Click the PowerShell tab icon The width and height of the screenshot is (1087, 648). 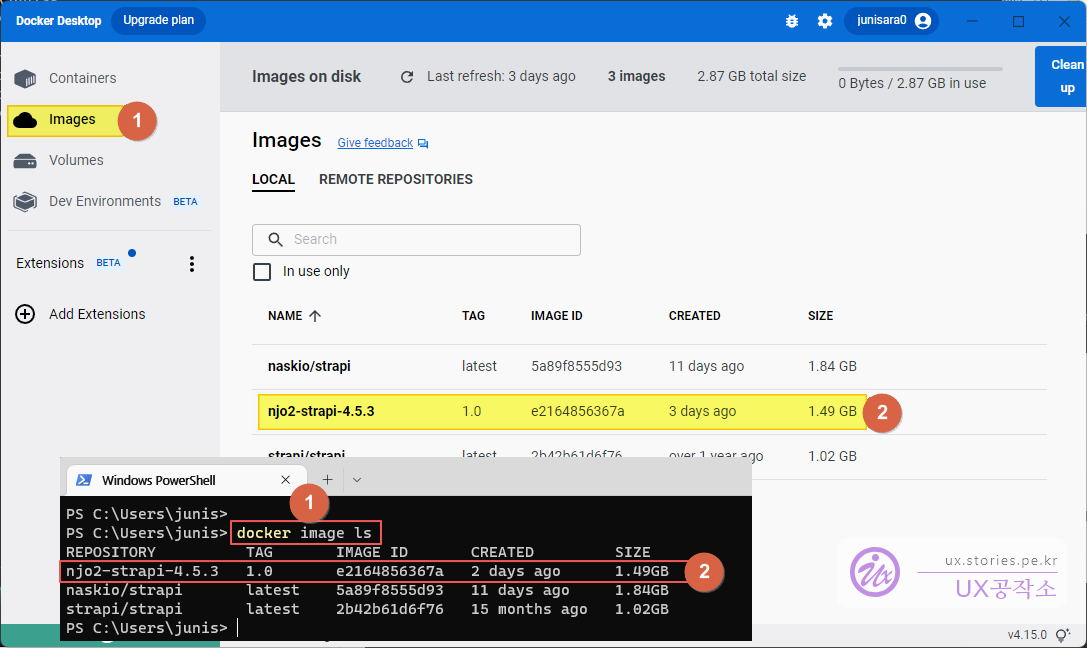point(84,480)
